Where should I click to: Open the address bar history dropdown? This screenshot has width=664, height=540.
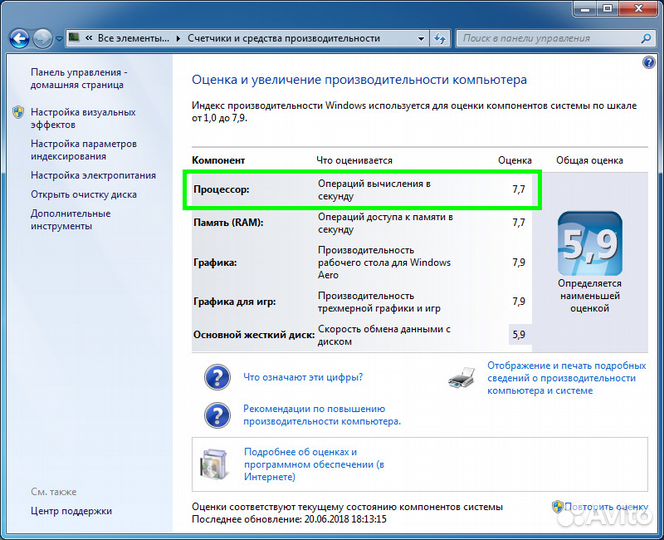pos(421,39)
